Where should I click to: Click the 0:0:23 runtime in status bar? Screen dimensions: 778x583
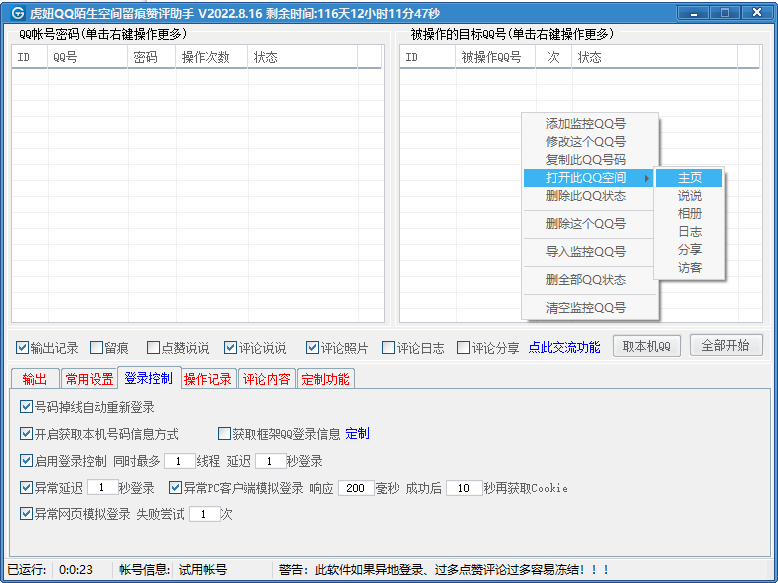(x=76, y=570)
